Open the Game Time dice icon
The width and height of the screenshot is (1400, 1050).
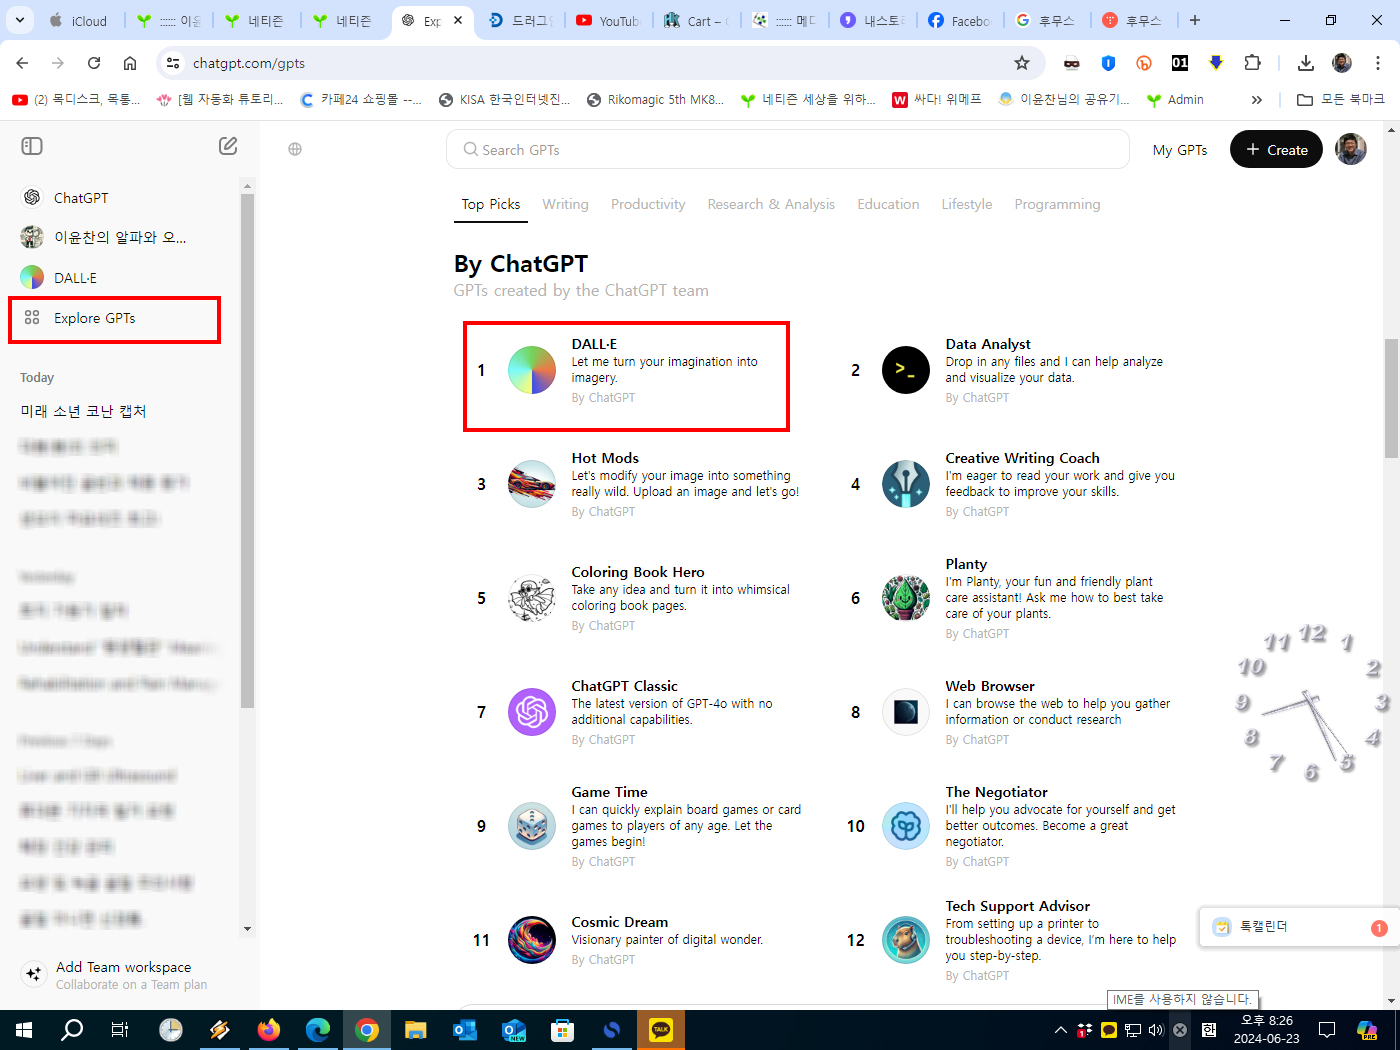[532, 826]
